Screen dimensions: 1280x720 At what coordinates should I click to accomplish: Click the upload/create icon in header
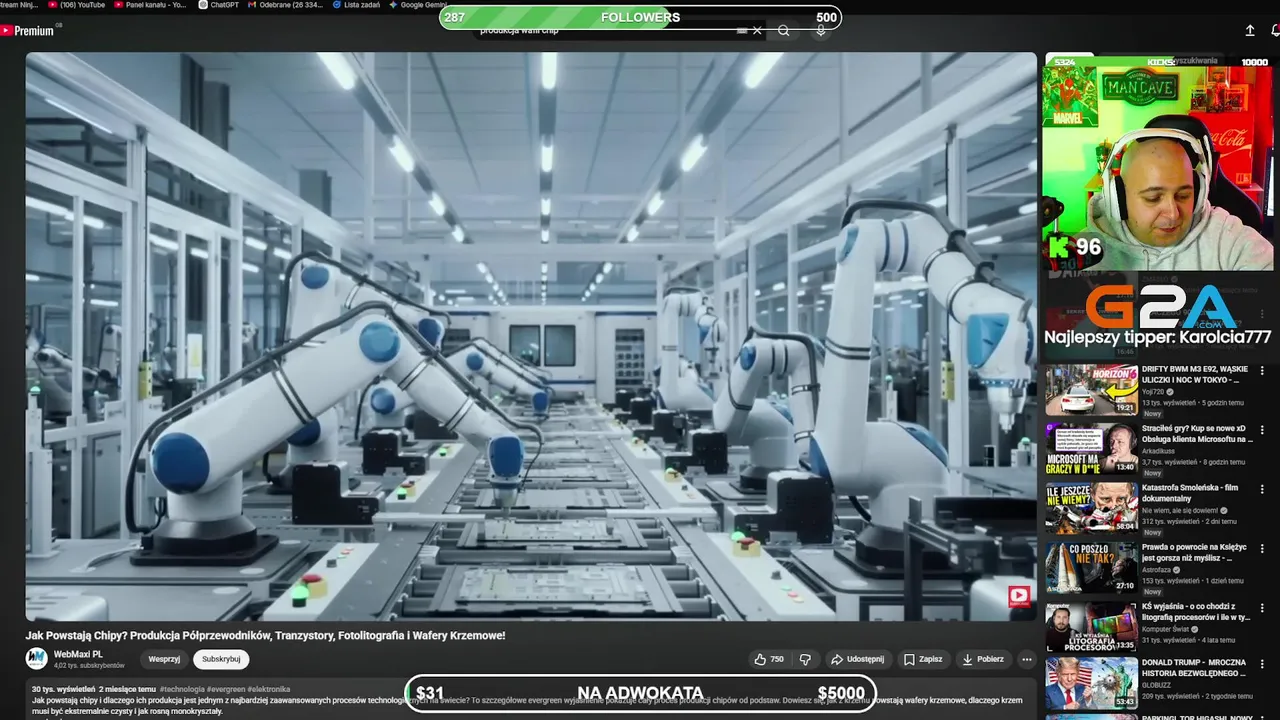click(1250, 31)
